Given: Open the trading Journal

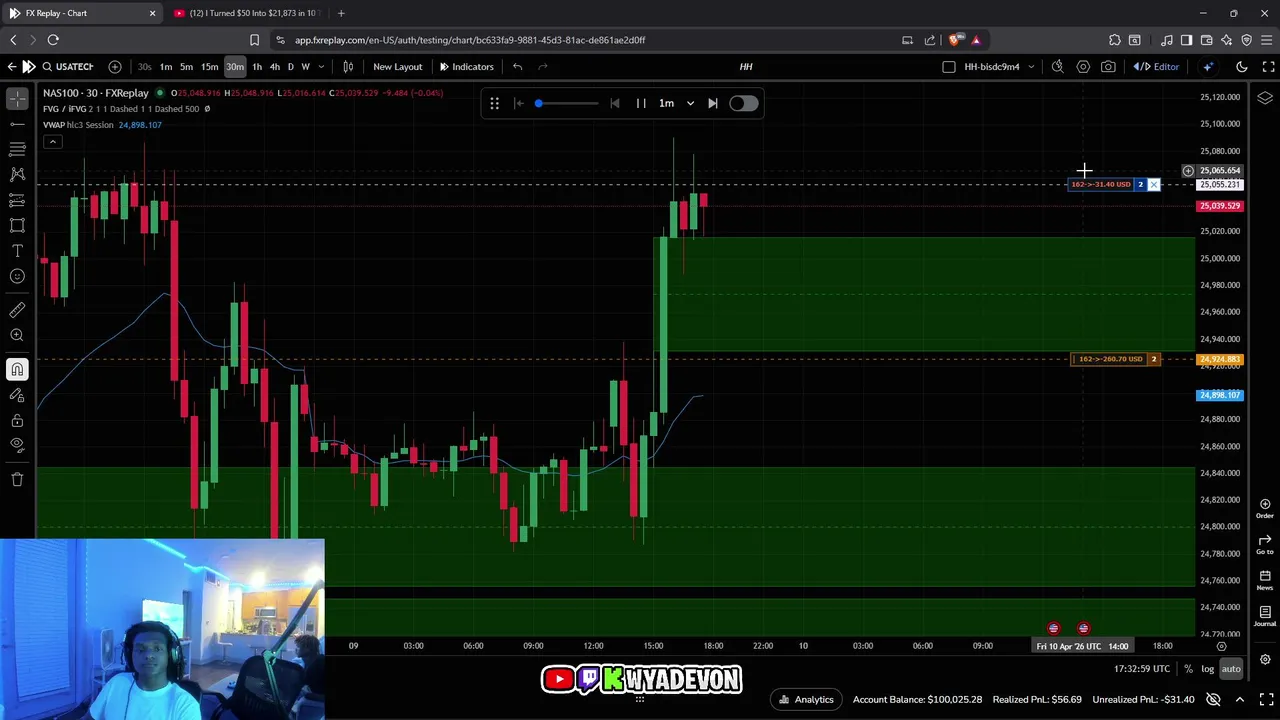Looking at the screenshot, I should pyautogui.click(x=1265, y=616).
